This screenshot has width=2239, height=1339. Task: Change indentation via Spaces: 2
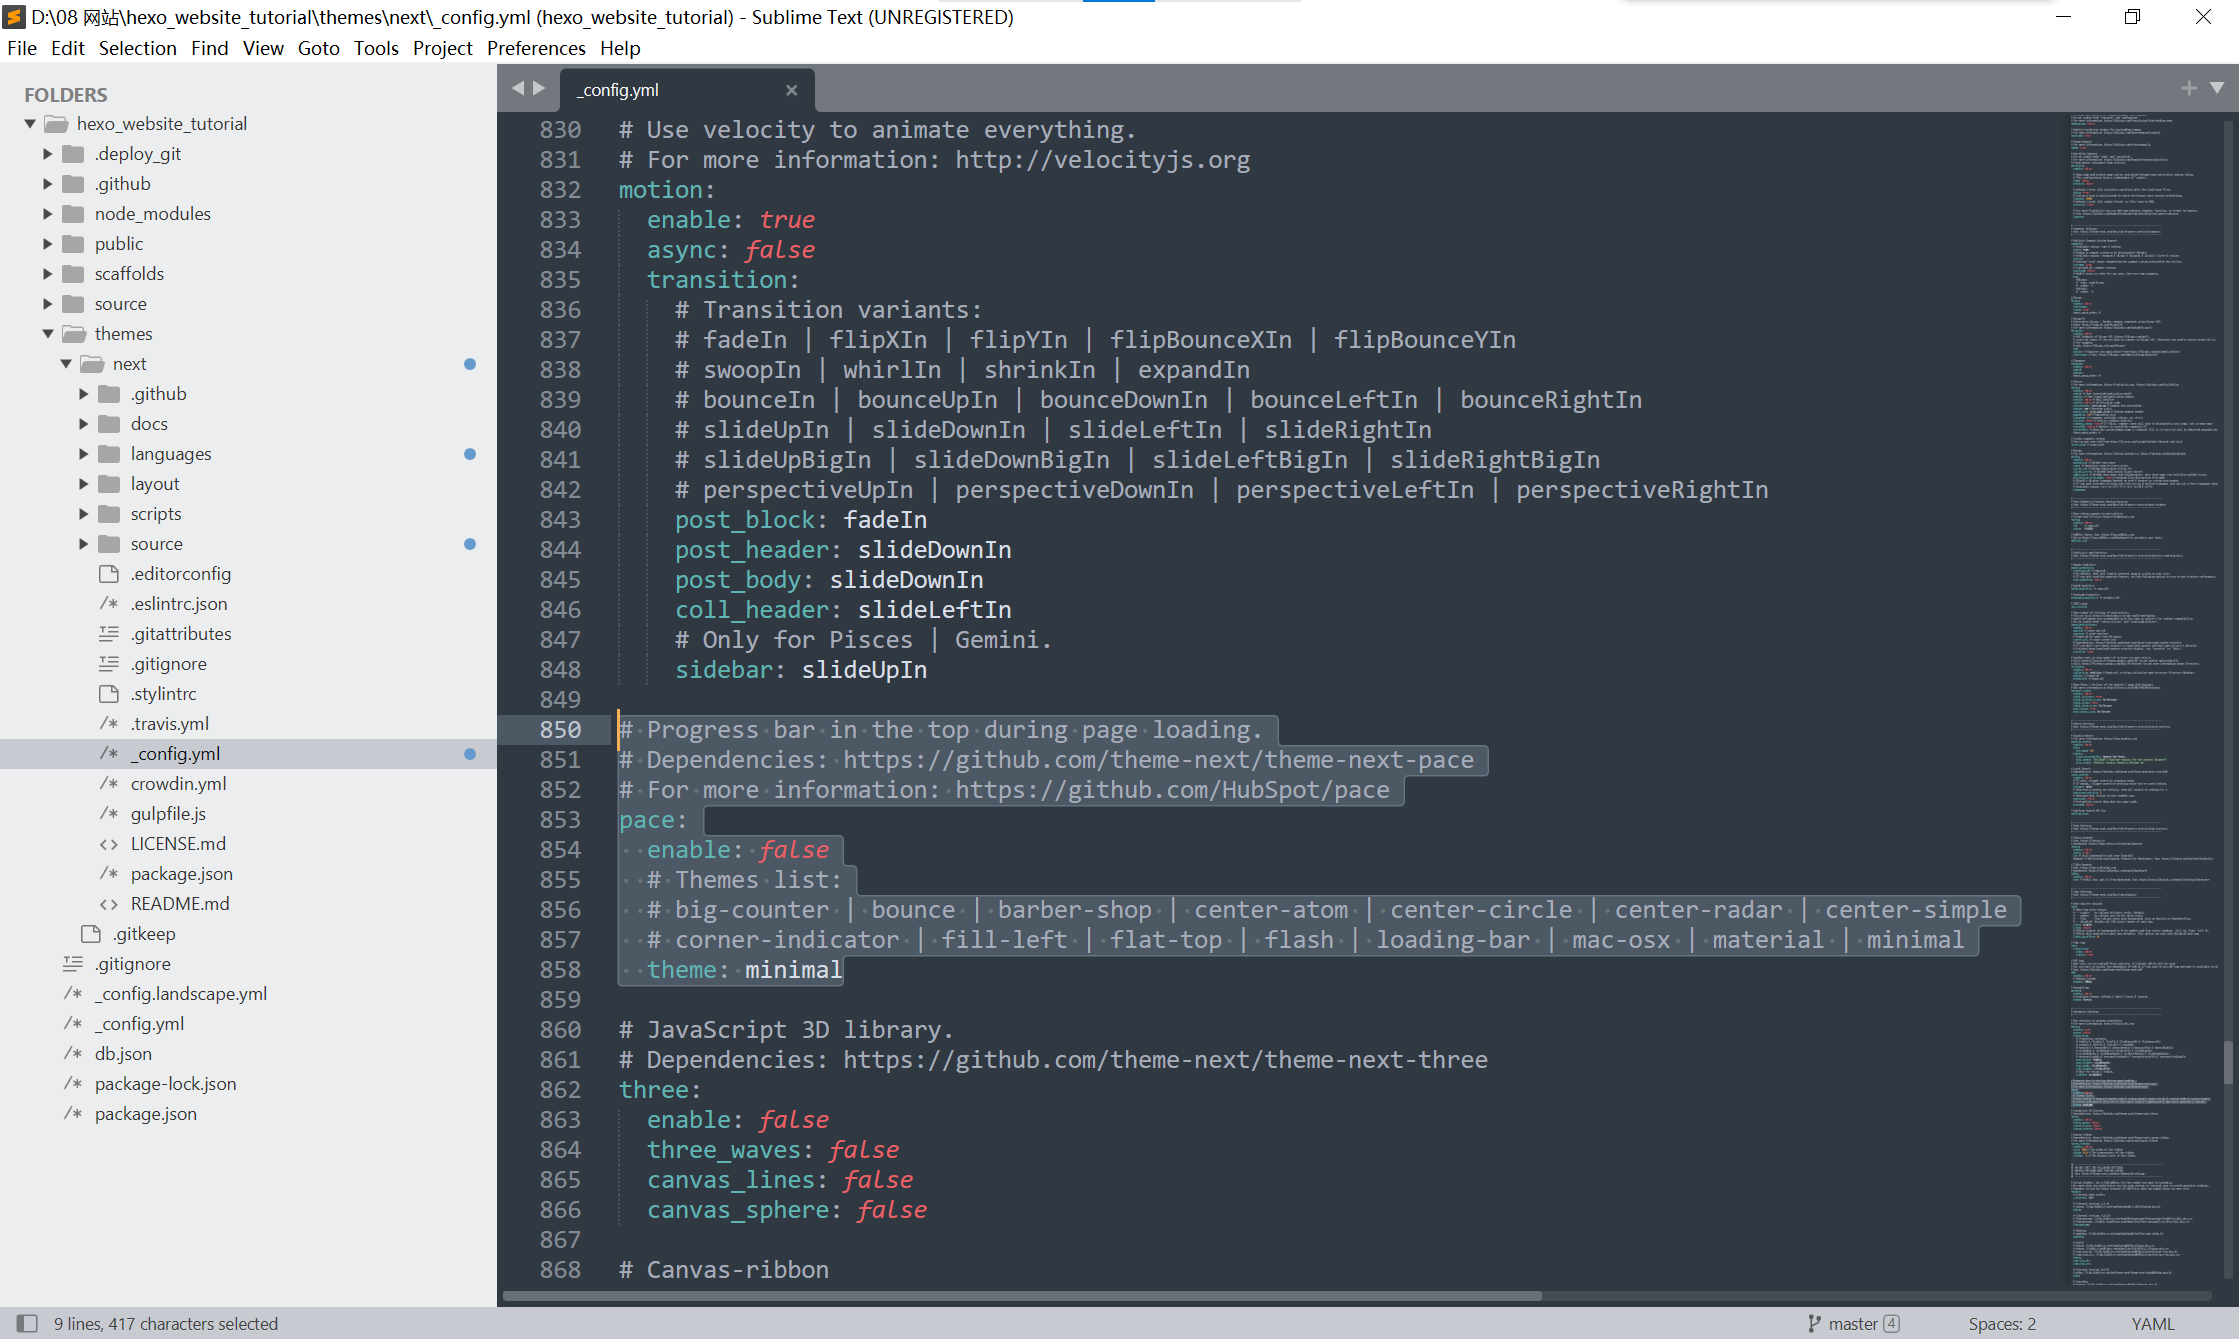[2002, 1323]
